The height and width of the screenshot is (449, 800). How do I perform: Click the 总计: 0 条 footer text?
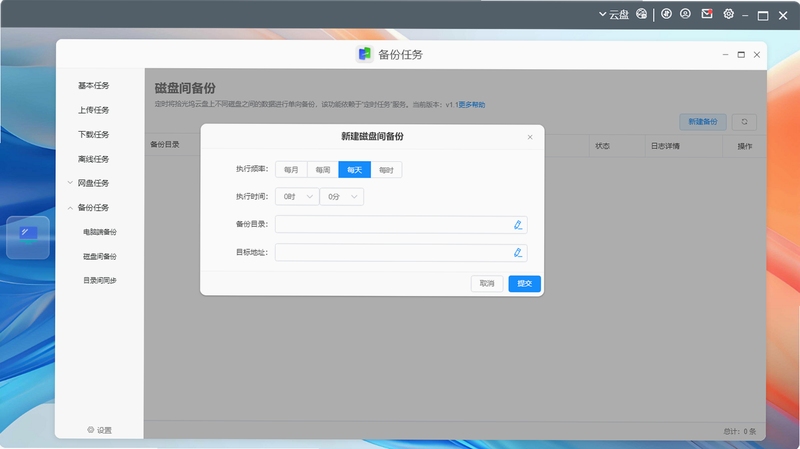tap(740, 431)
